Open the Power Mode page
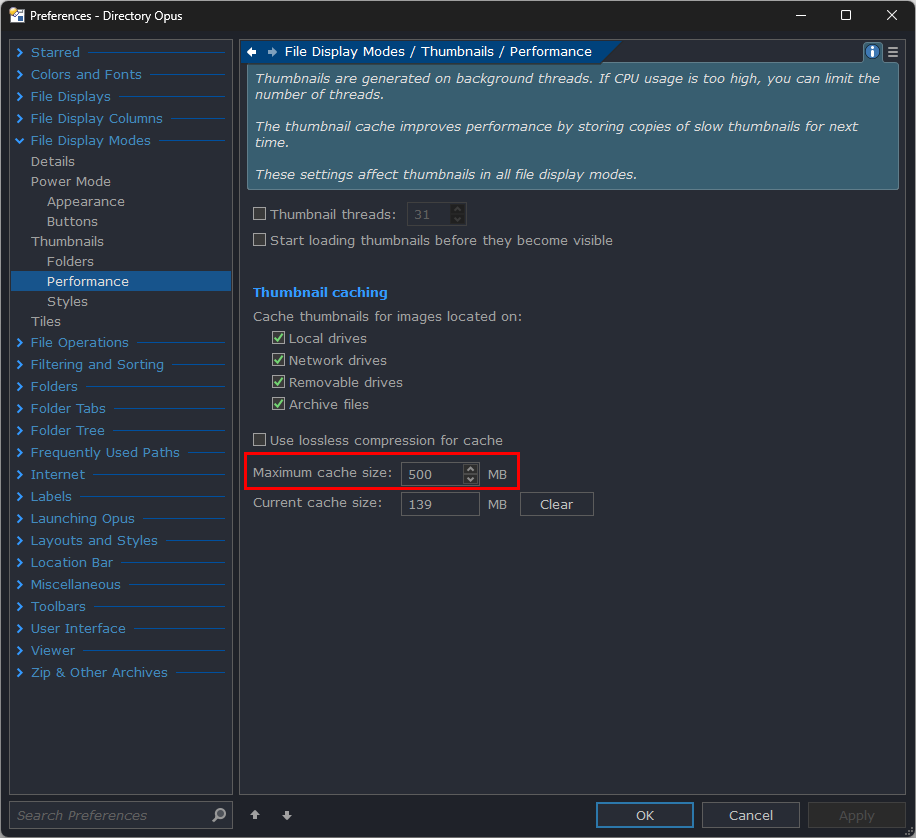This screenshot has height=838, width=916. (x=71, y=181)
